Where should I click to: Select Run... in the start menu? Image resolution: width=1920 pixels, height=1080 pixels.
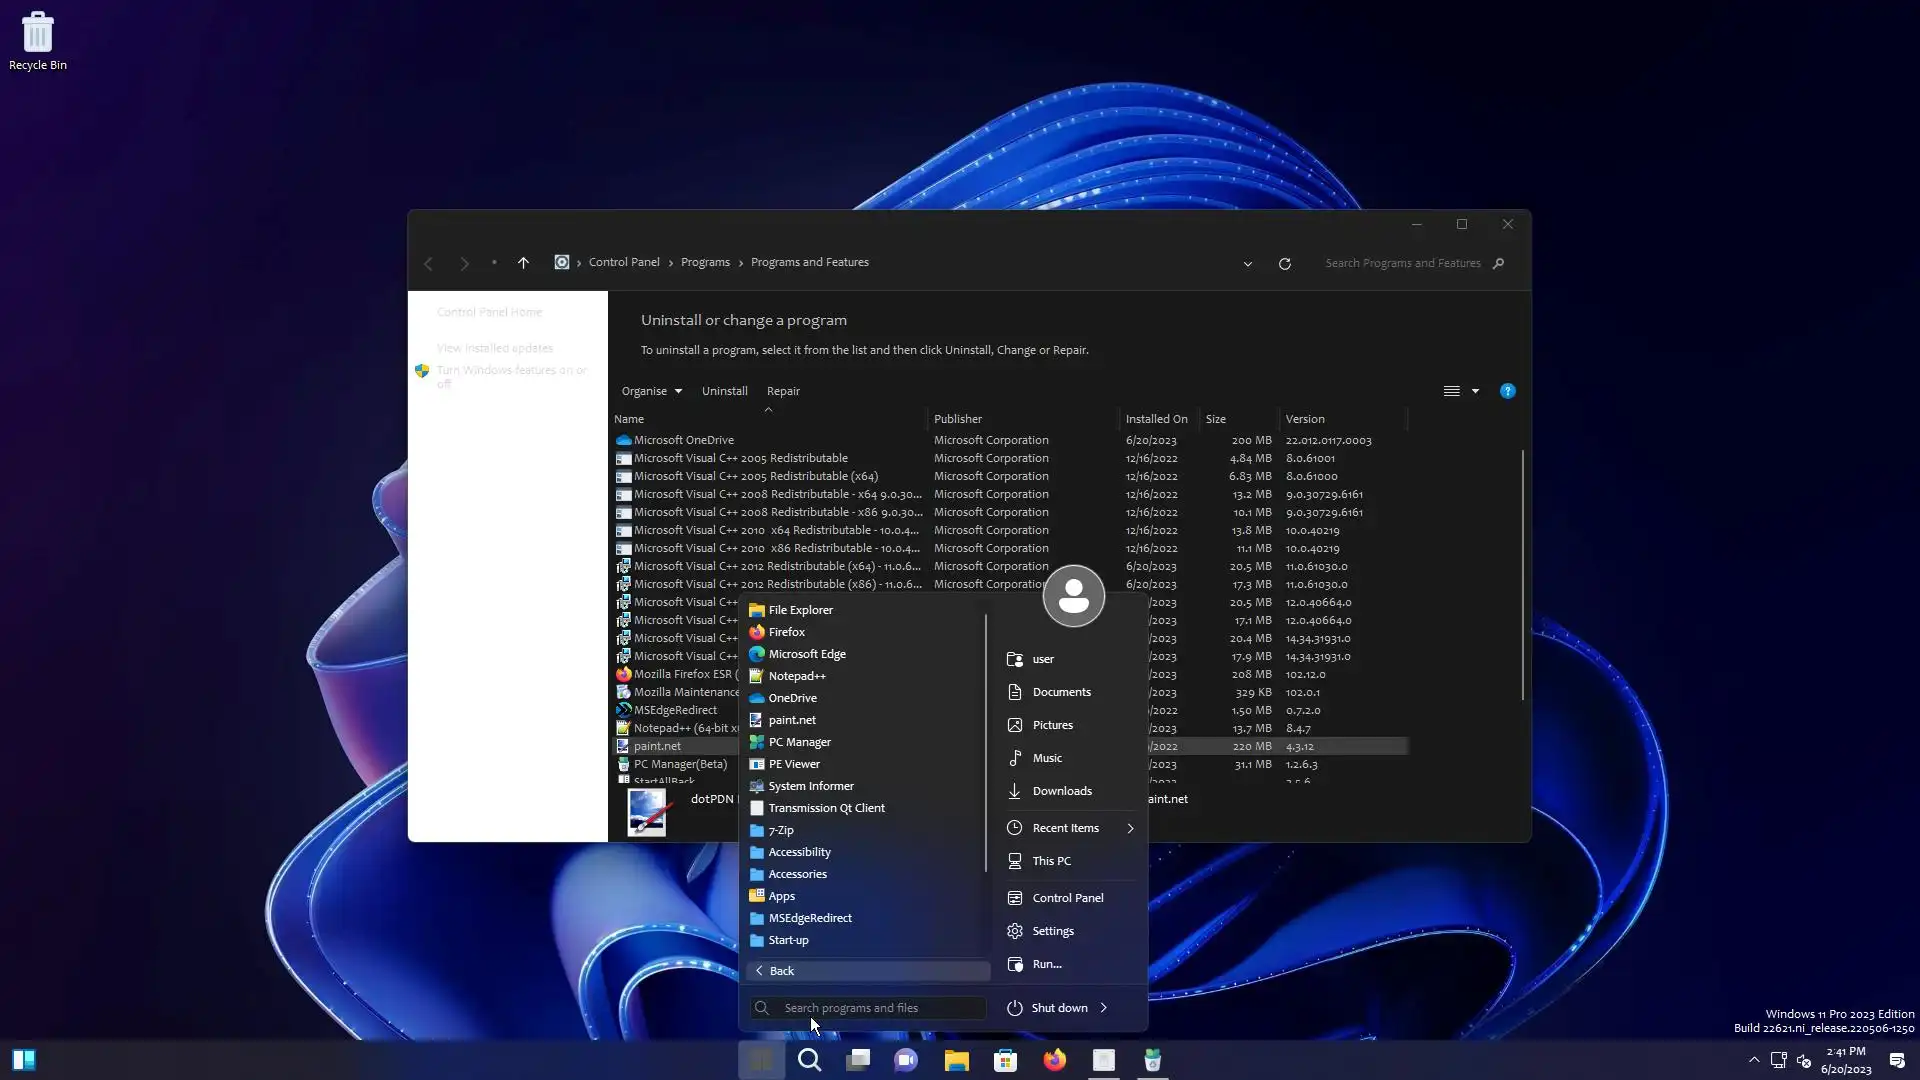coord(1046,964)
